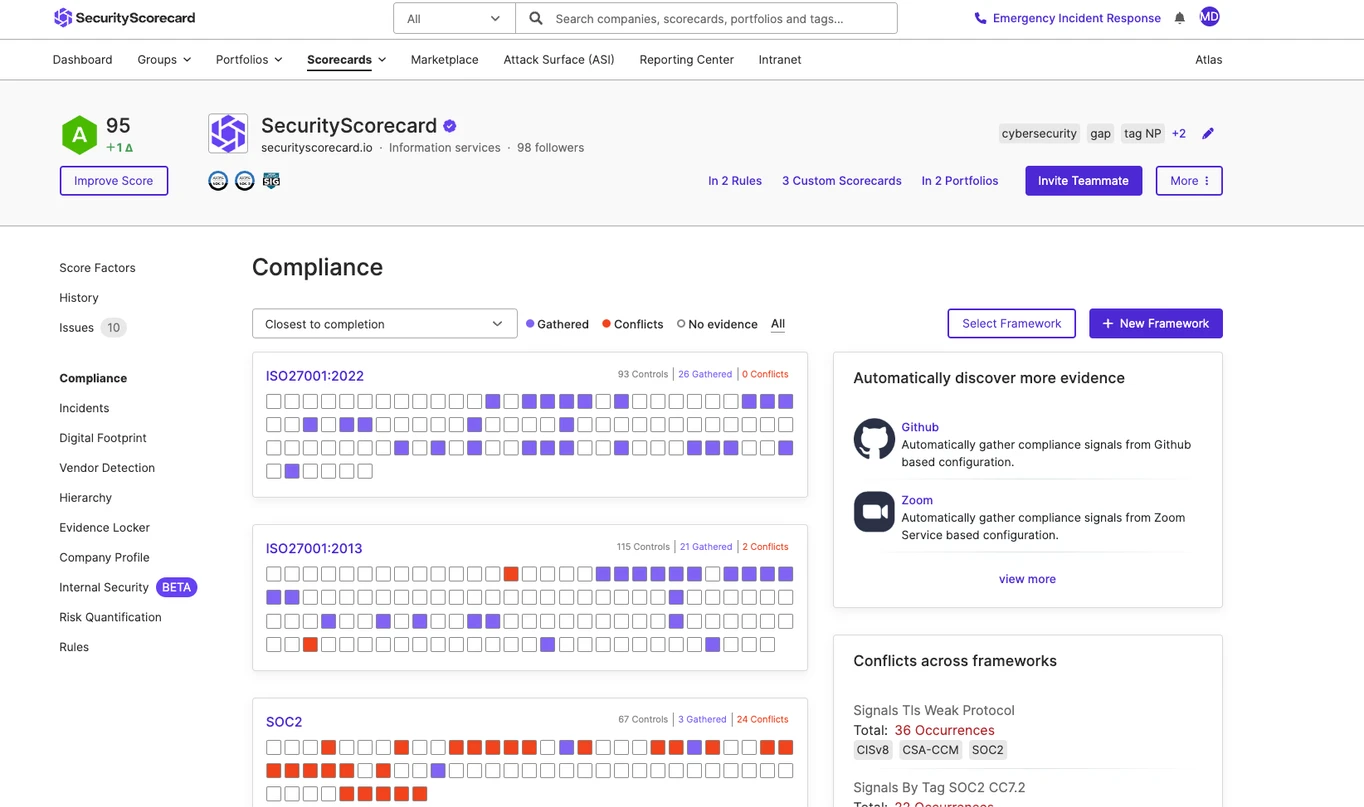Click the Zoom camera logo icon
This screenshot has width=1364, height=807.
point(874,512)
